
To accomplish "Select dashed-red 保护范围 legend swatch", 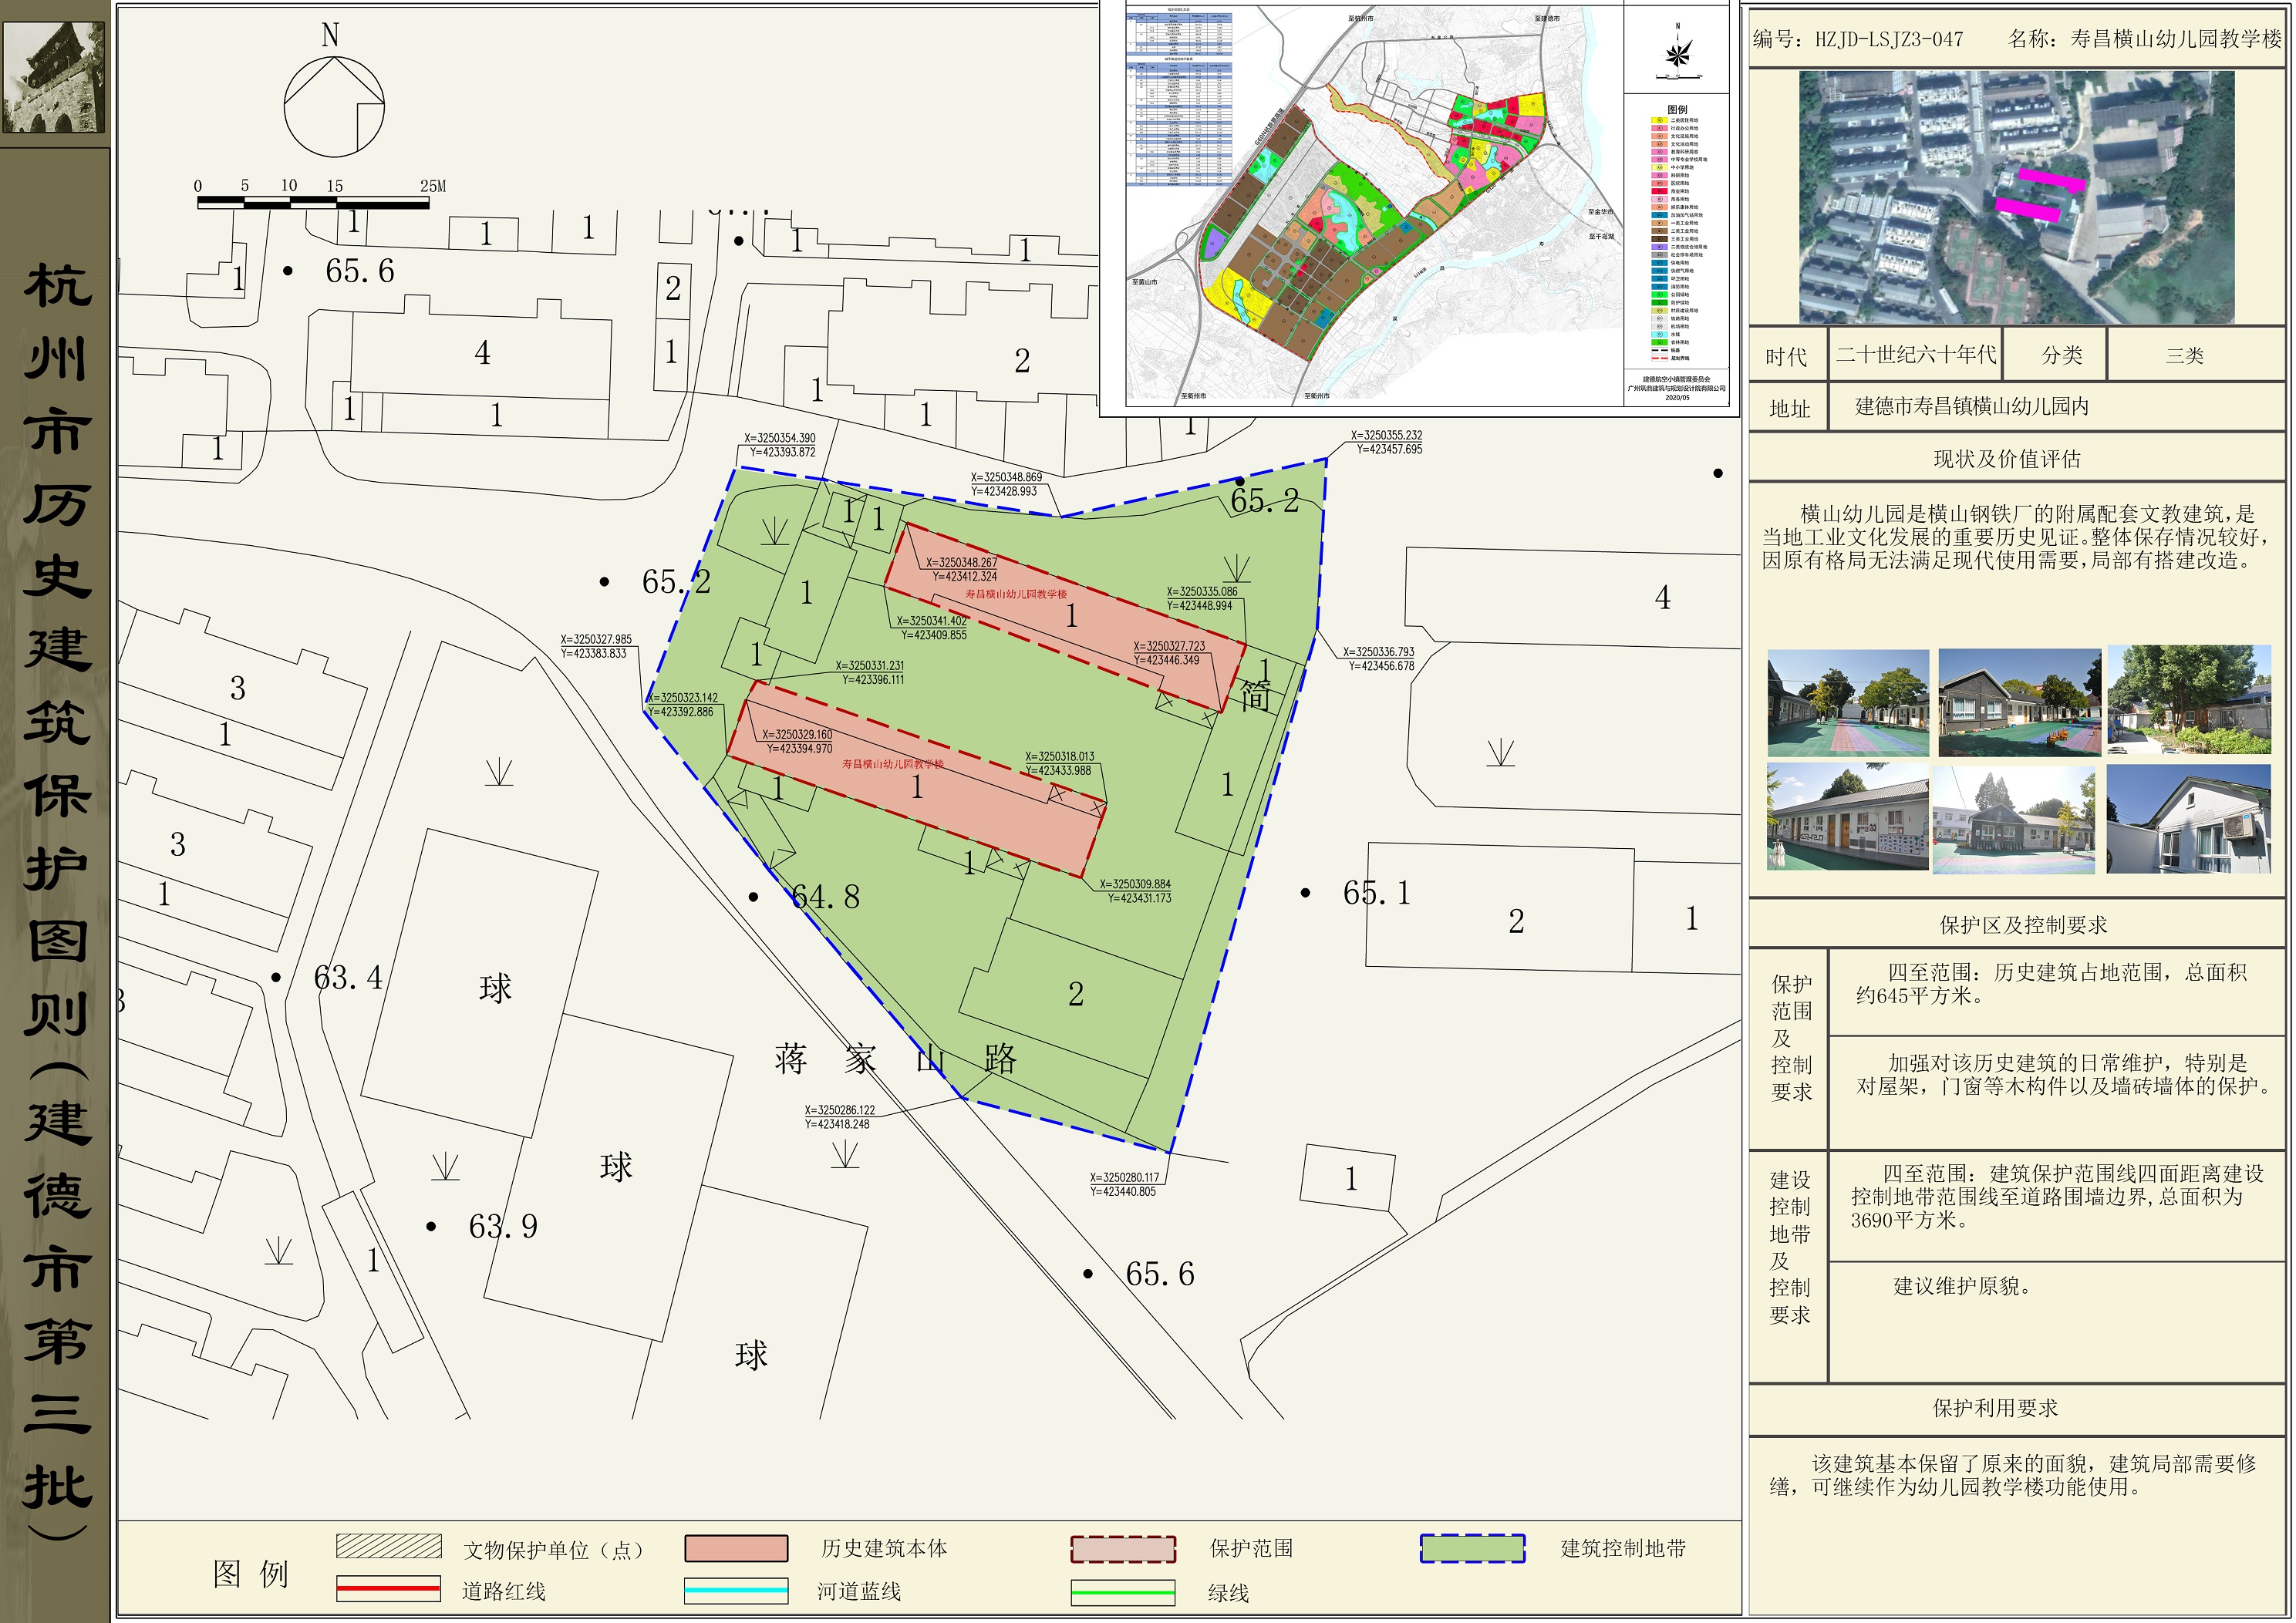I will [x=1123, y=1549].
